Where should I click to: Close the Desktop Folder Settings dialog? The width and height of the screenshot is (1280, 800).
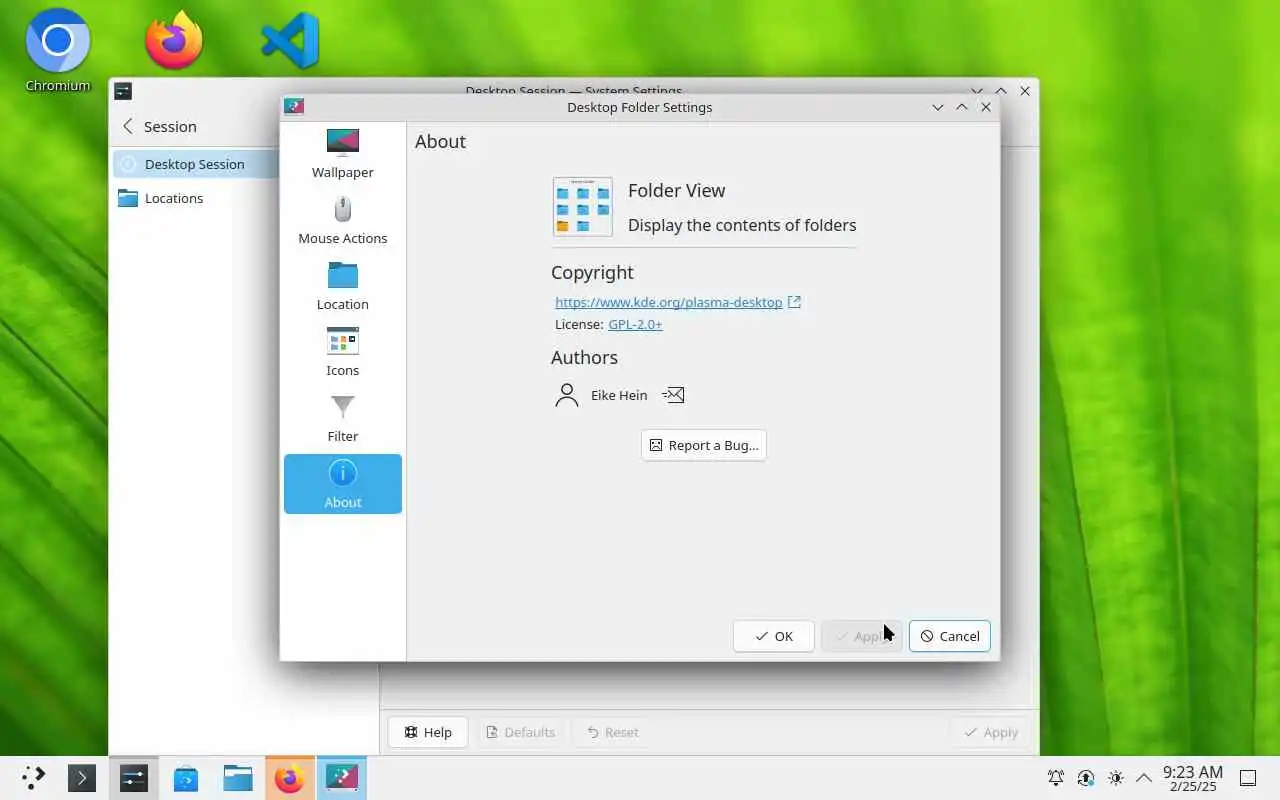[986, 107]
